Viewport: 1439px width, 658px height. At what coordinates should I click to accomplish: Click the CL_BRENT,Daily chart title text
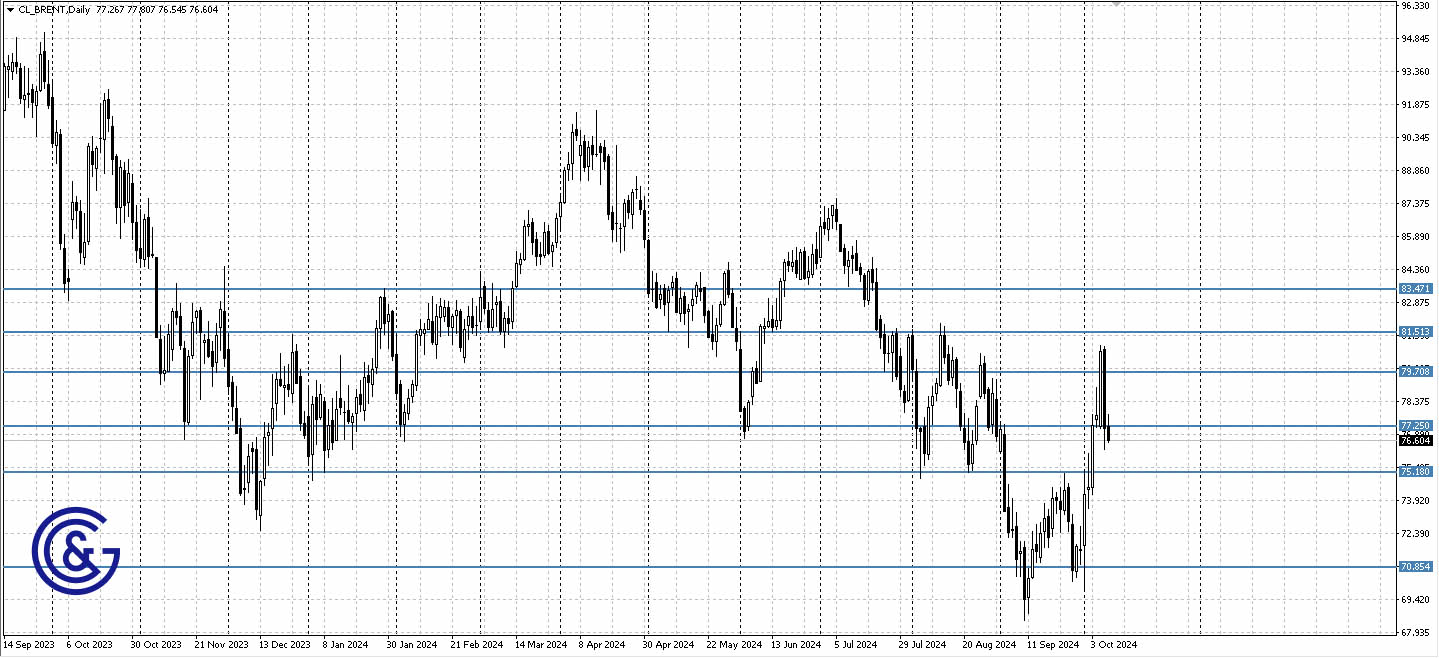[54, 9]
